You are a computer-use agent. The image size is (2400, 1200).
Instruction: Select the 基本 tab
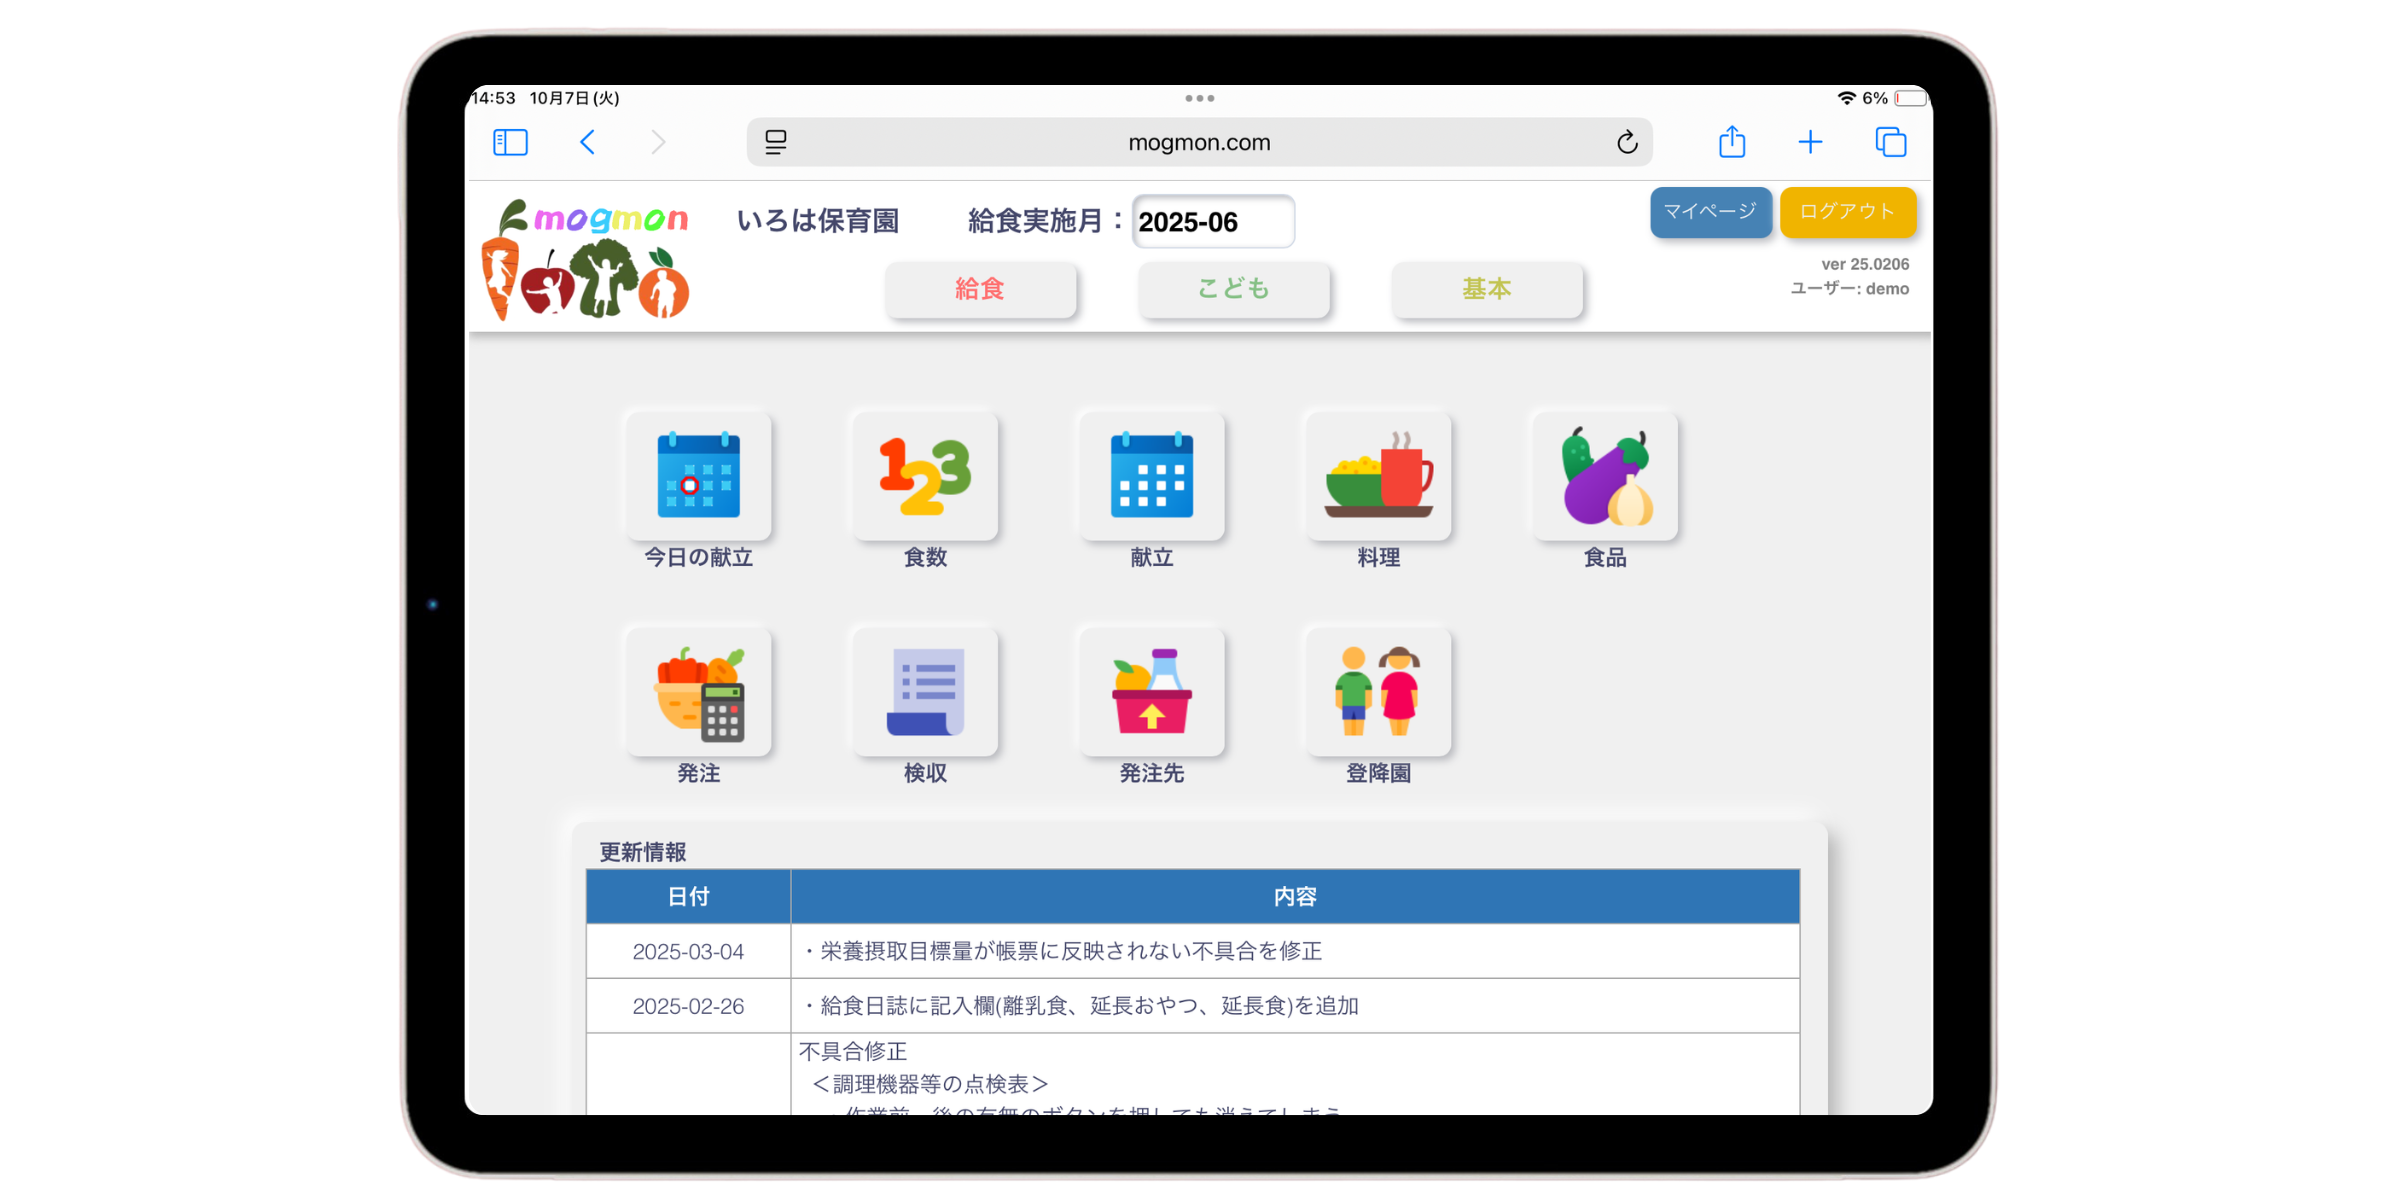[x=1487, y=290]
